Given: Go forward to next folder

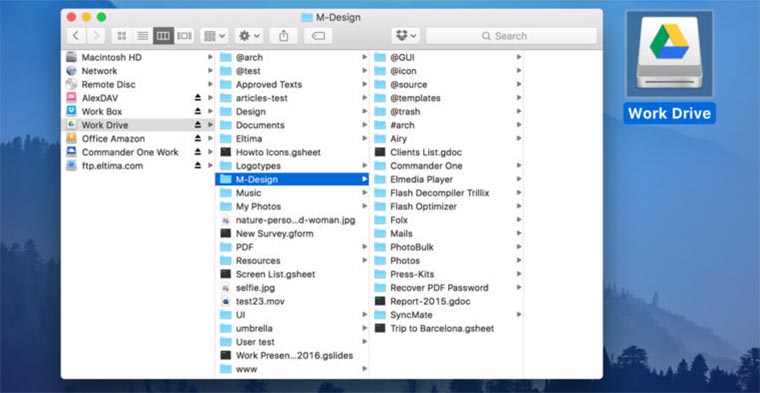Looking at the screenshot, I should click(96, 36).
